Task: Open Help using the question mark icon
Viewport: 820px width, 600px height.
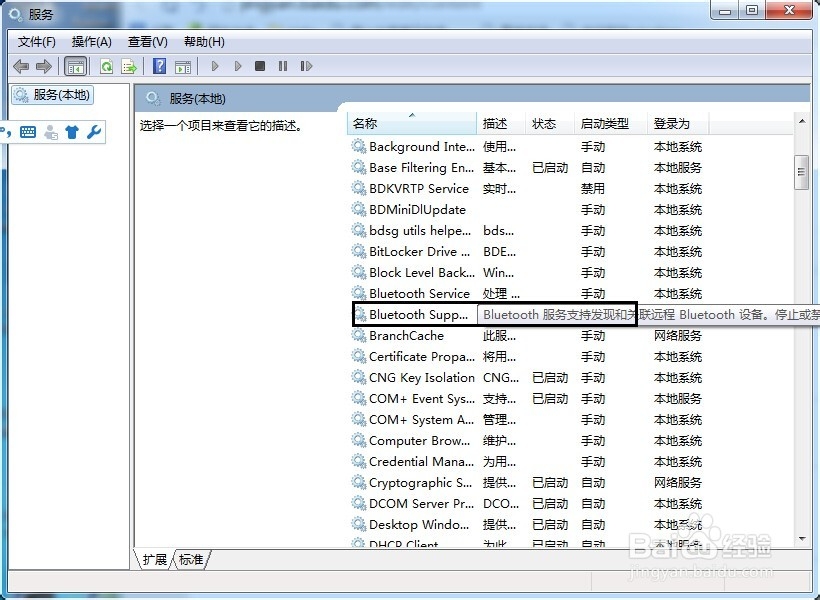Action: [x=159, y=65]
